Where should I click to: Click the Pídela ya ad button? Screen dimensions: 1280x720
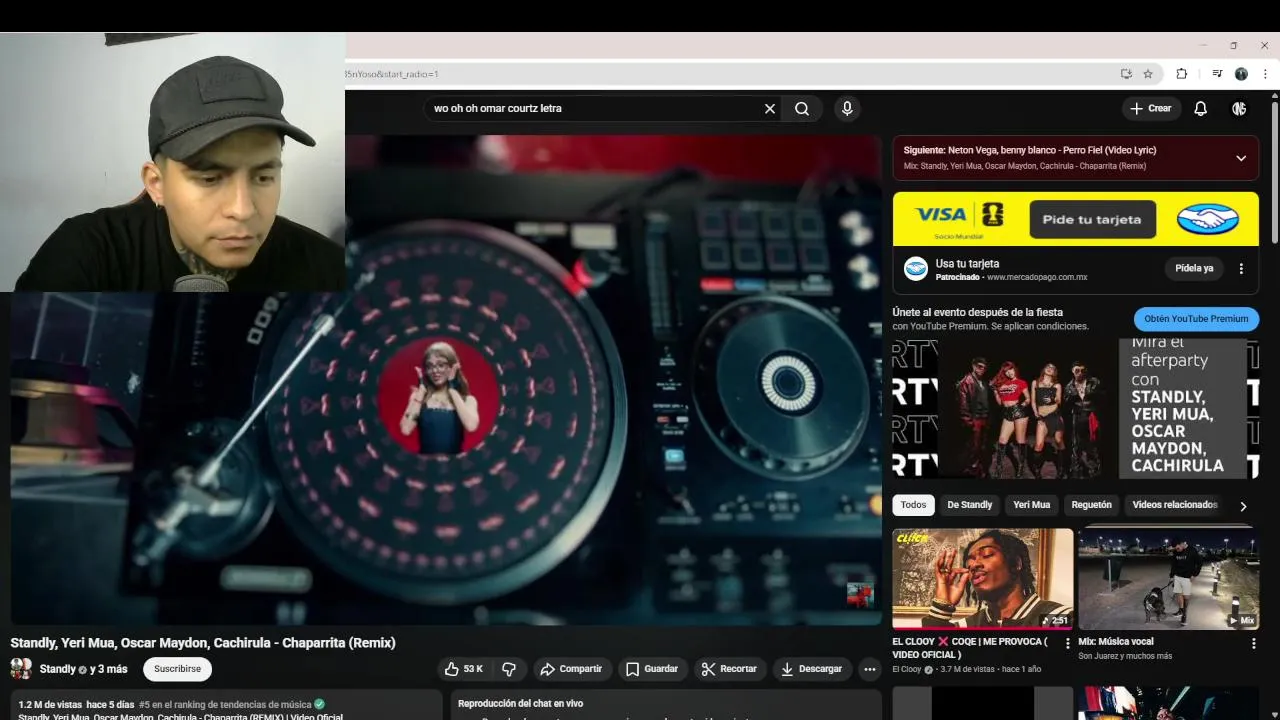pyautogui.click(x=1194, y=268)
